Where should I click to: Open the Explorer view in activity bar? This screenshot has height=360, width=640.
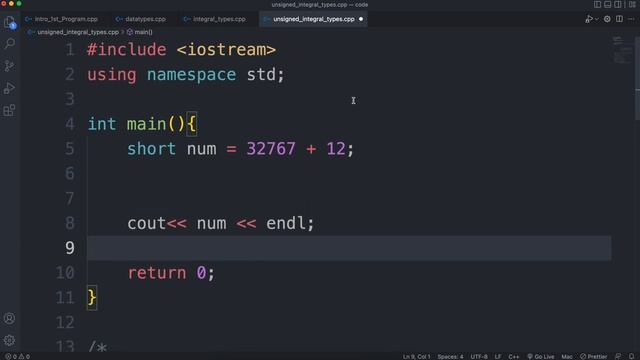(9, 22)
